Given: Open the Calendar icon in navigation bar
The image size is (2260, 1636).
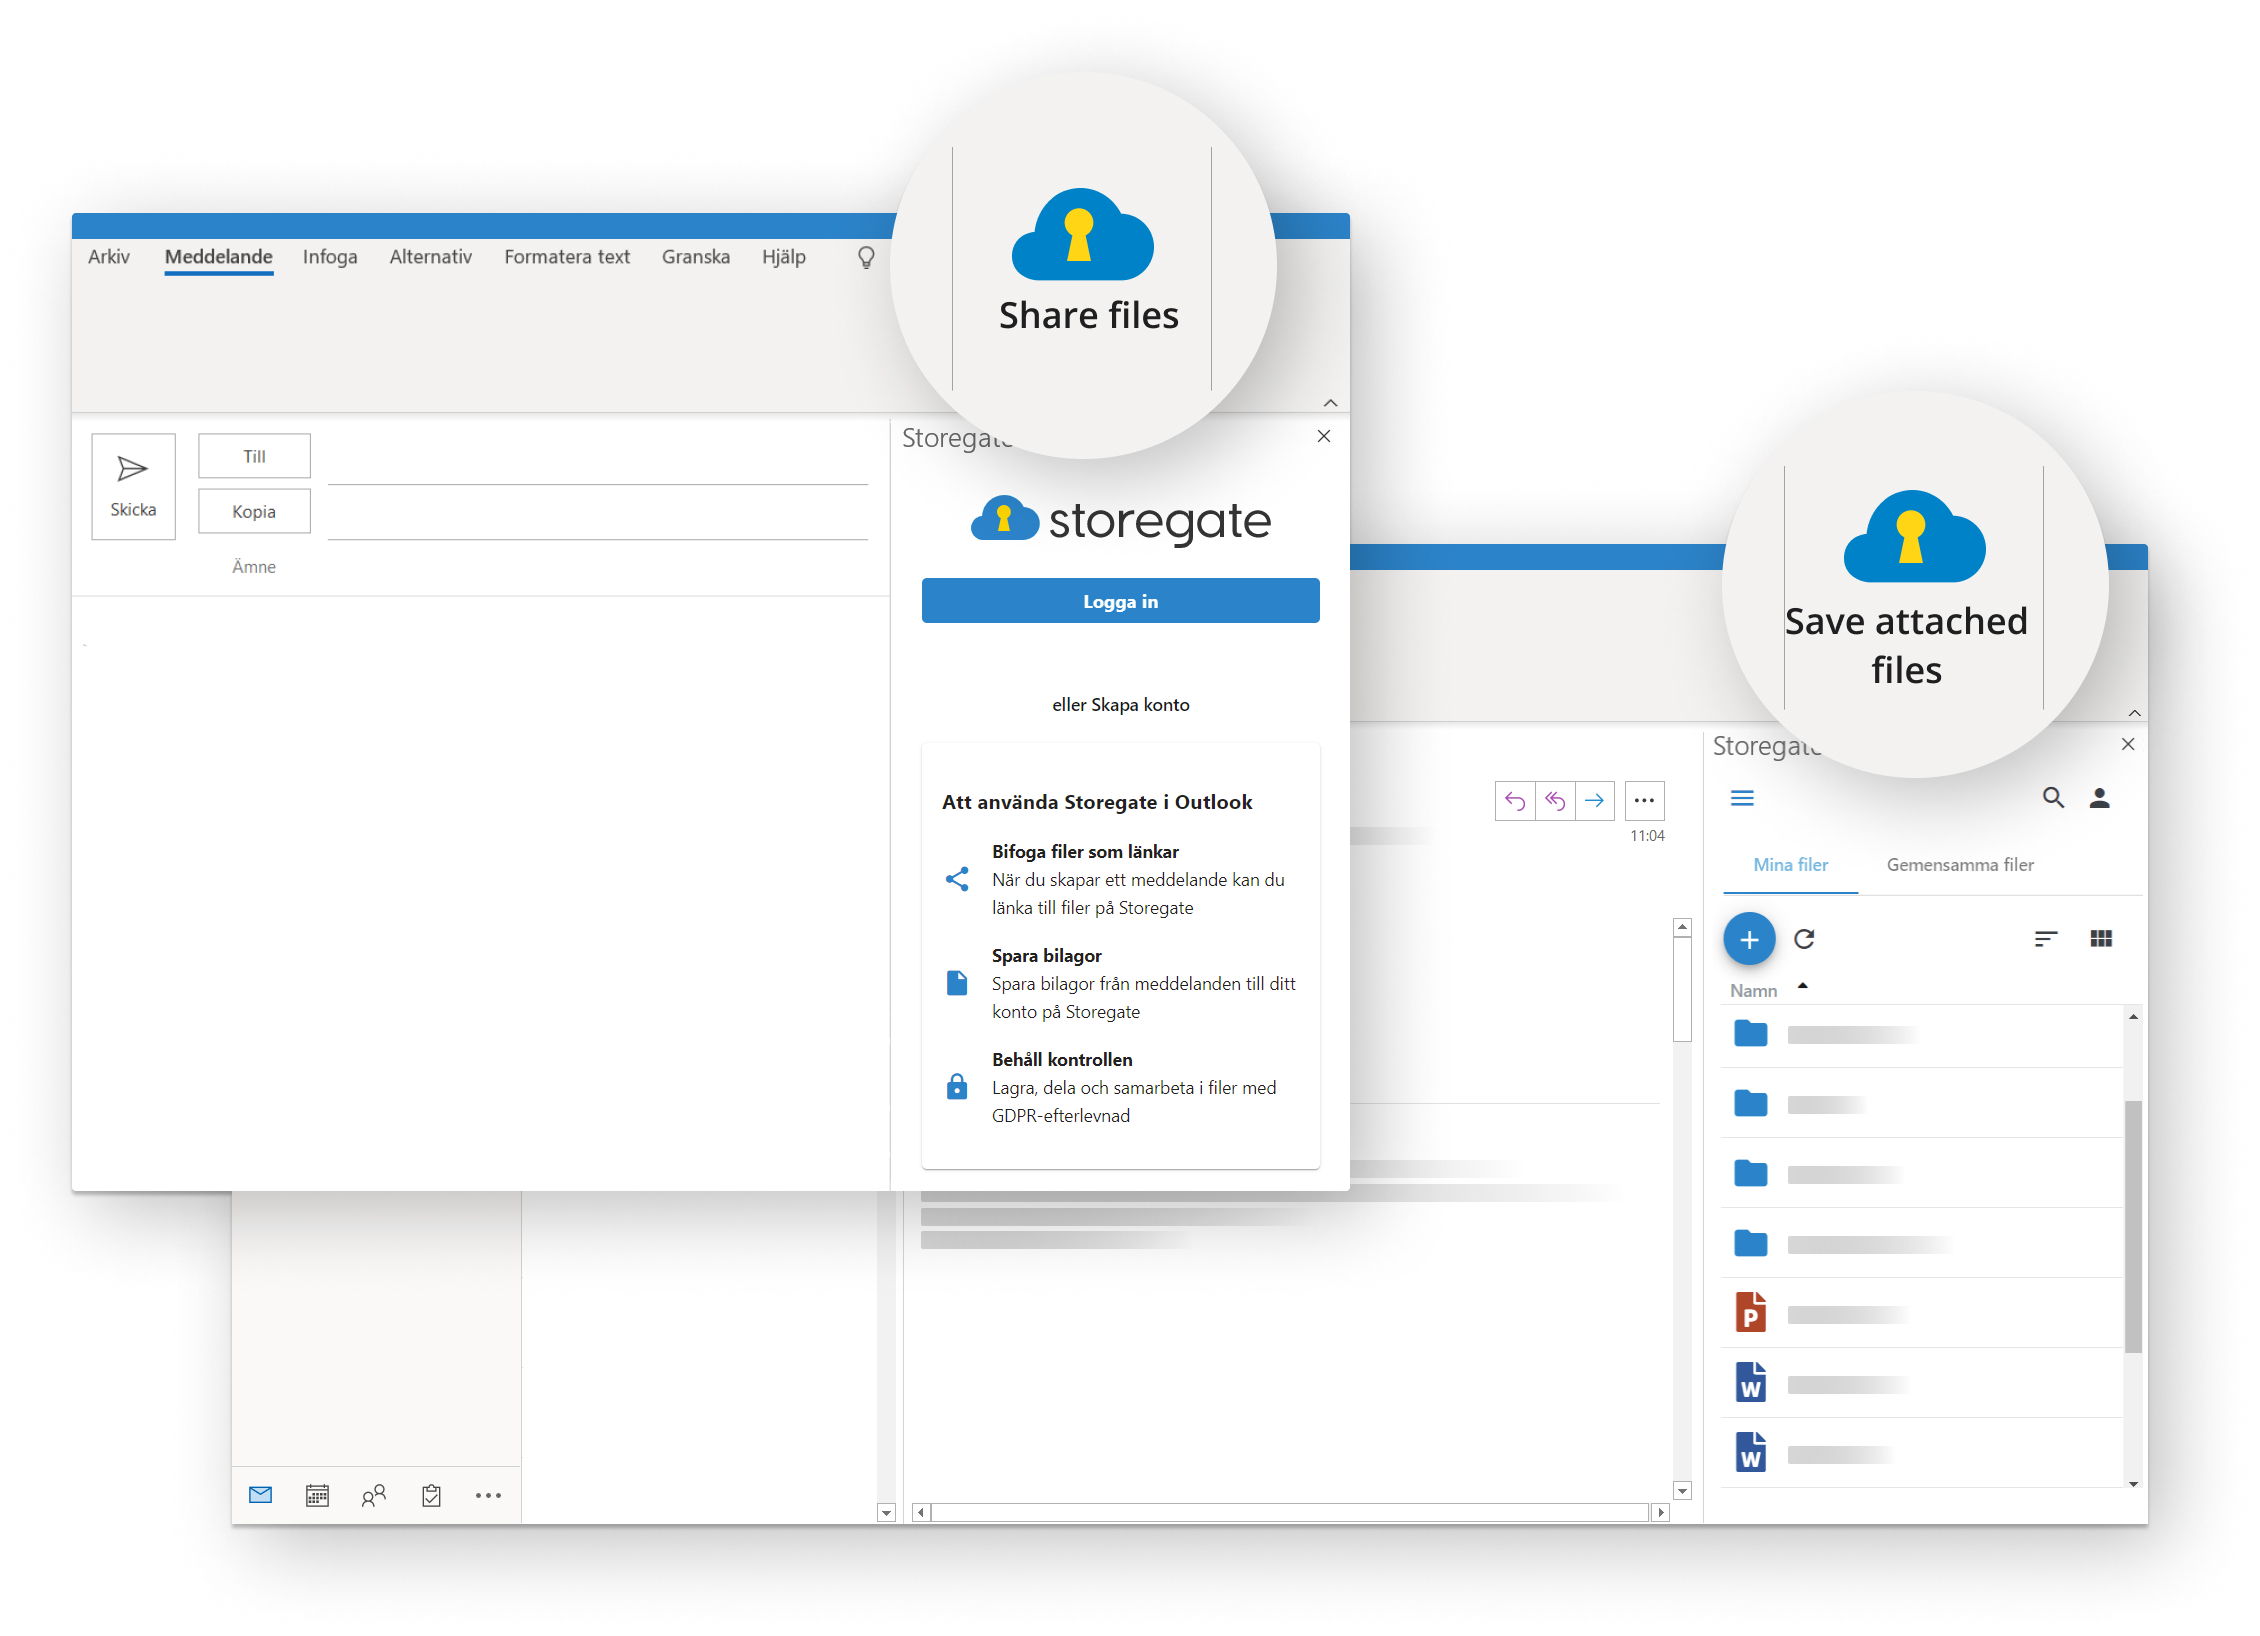Looking at the screenshot, I should pyautogui.click(x=317, y=1495).
